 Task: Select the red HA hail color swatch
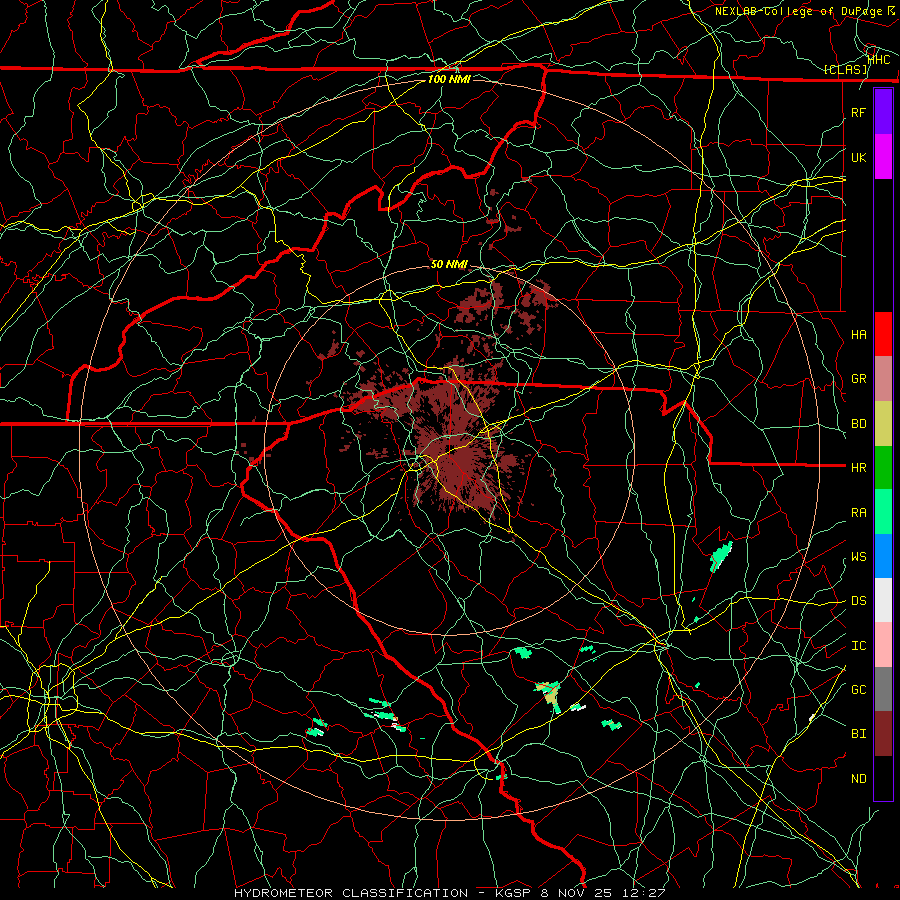pyautogui.click(x=883, y=334)
